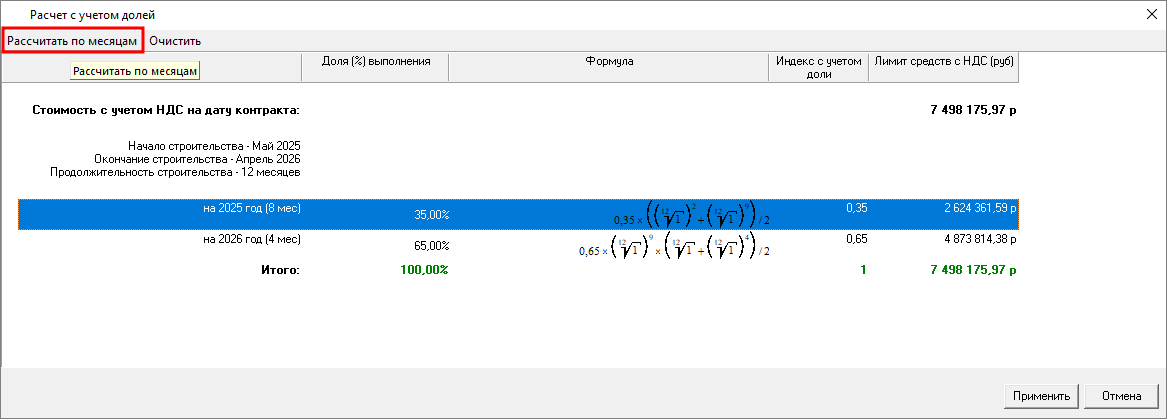This screenshot has height=419, width=1167.
Task: Close the 'Расчет с учетом долей' window
Action: click(1150, 14)
